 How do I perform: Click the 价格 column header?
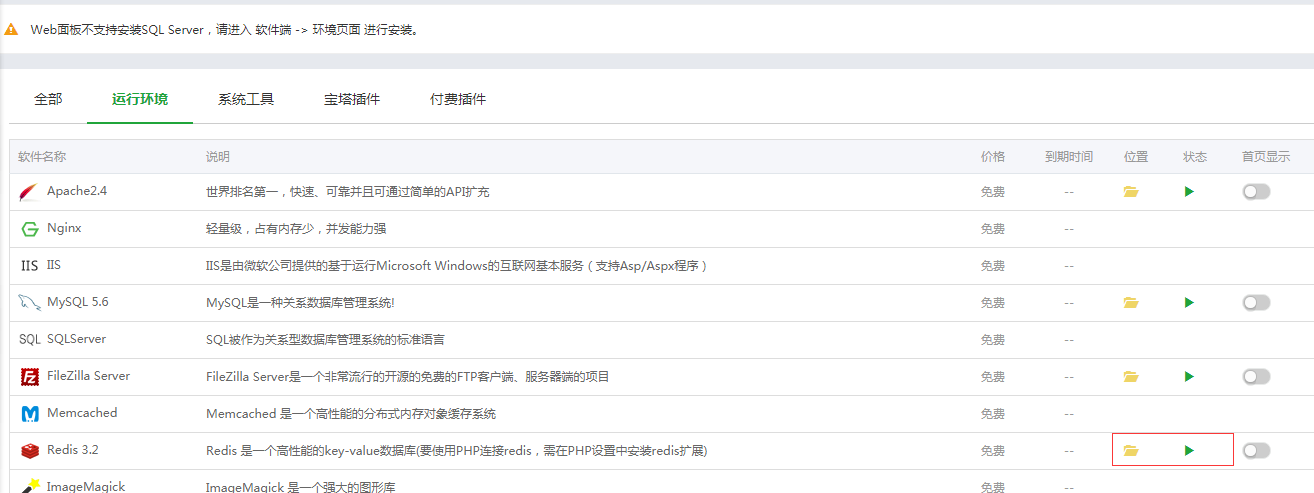click(993, 157)
